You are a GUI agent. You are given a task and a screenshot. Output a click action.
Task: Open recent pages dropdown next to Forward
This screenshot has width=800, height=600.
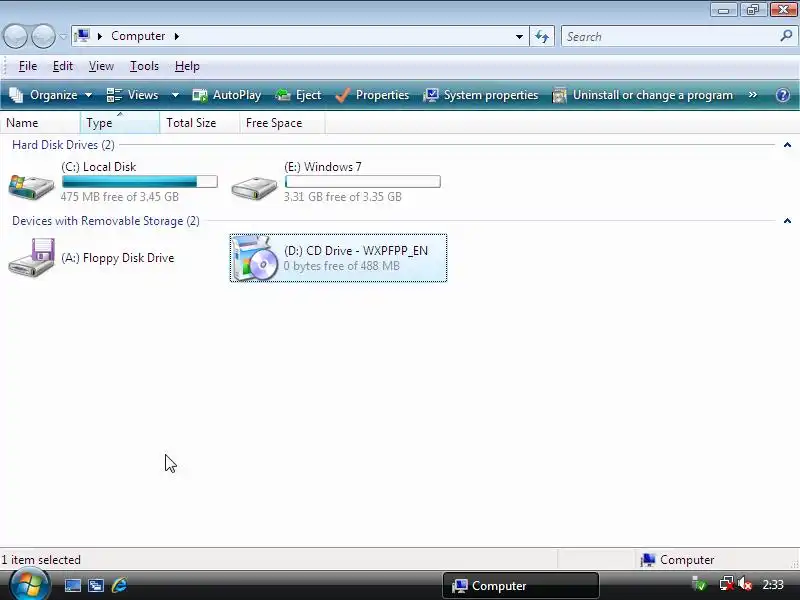coord(63,37)
